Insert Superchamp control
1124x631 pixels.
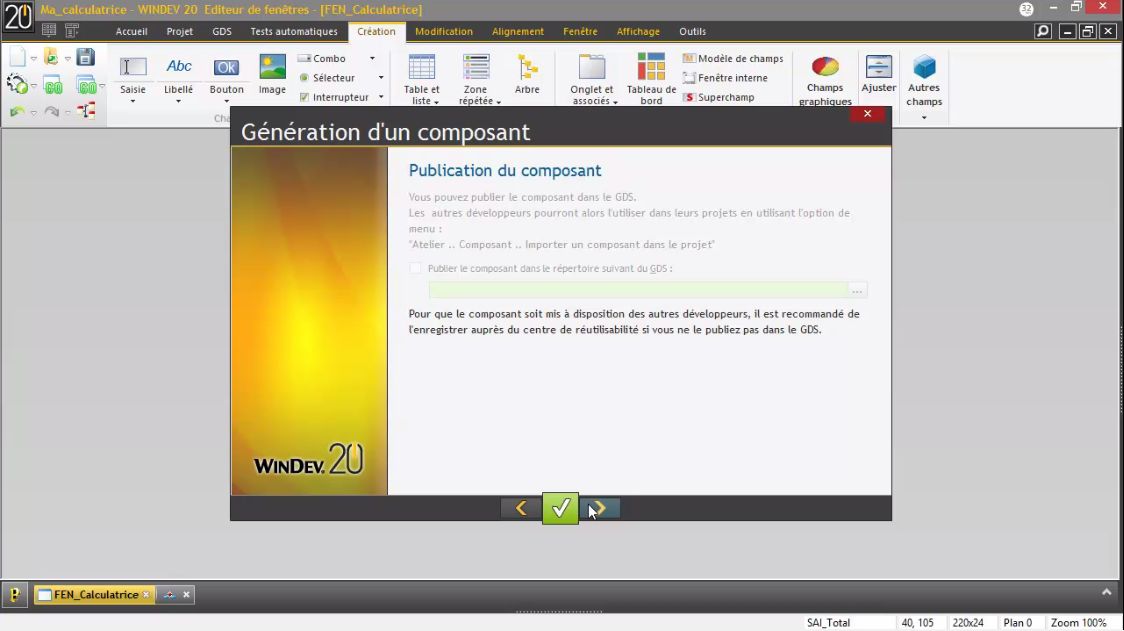point(718,97)
